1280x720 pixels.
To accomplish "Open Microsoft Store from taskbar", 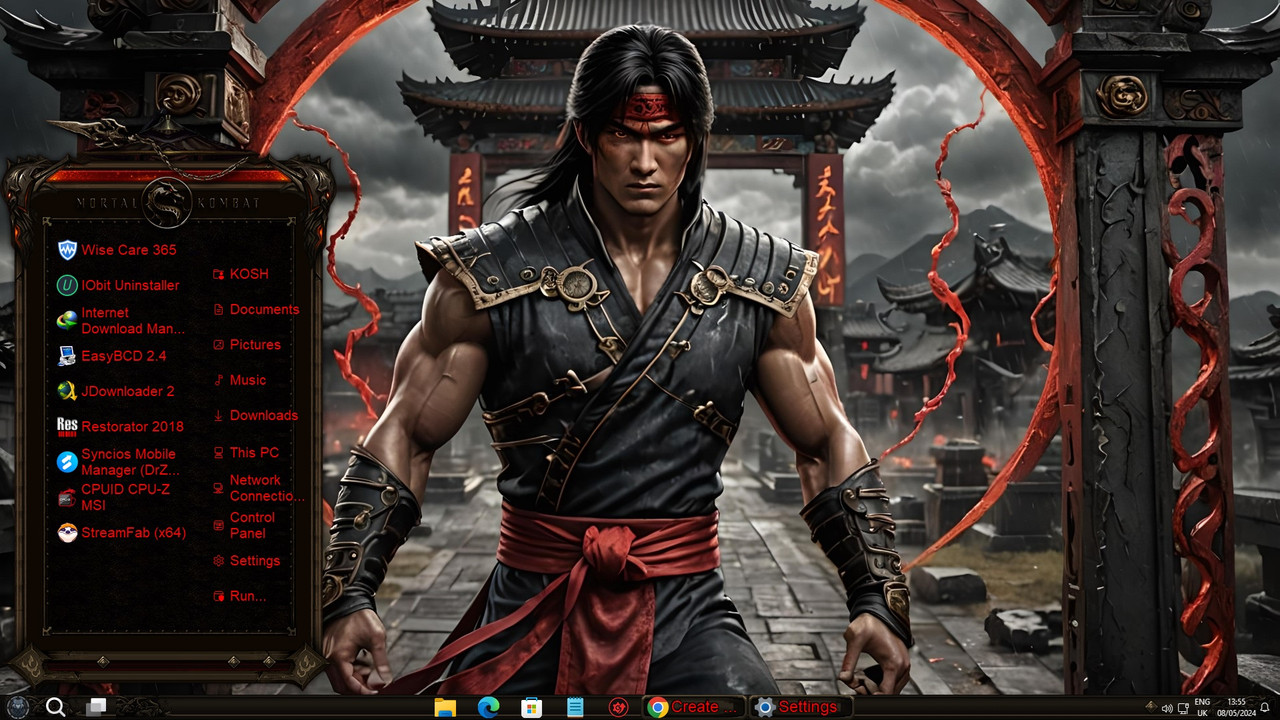I will tap(531, 708).
